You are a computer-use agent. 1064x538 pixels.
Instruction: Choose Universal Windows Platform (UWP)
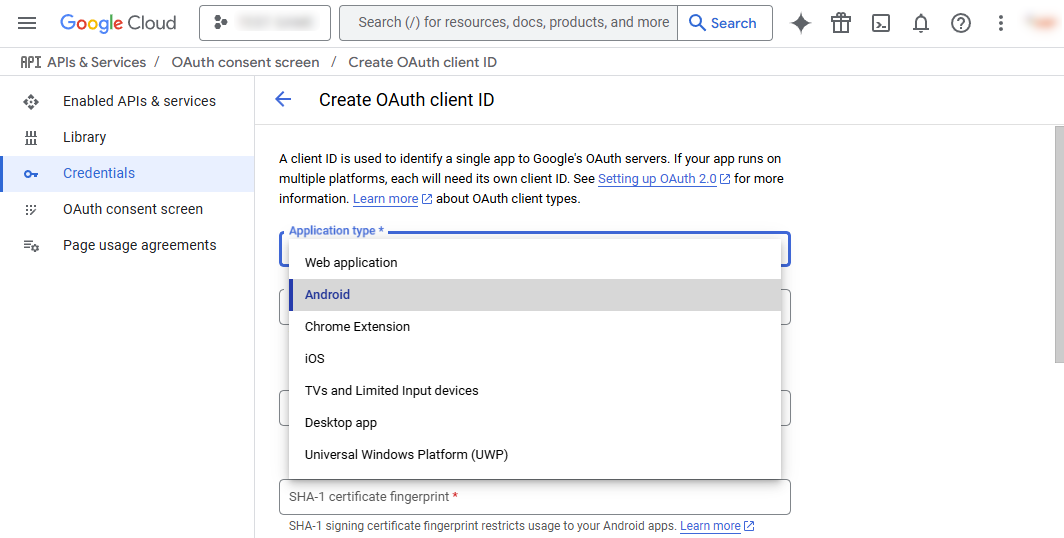coord(535,454)
